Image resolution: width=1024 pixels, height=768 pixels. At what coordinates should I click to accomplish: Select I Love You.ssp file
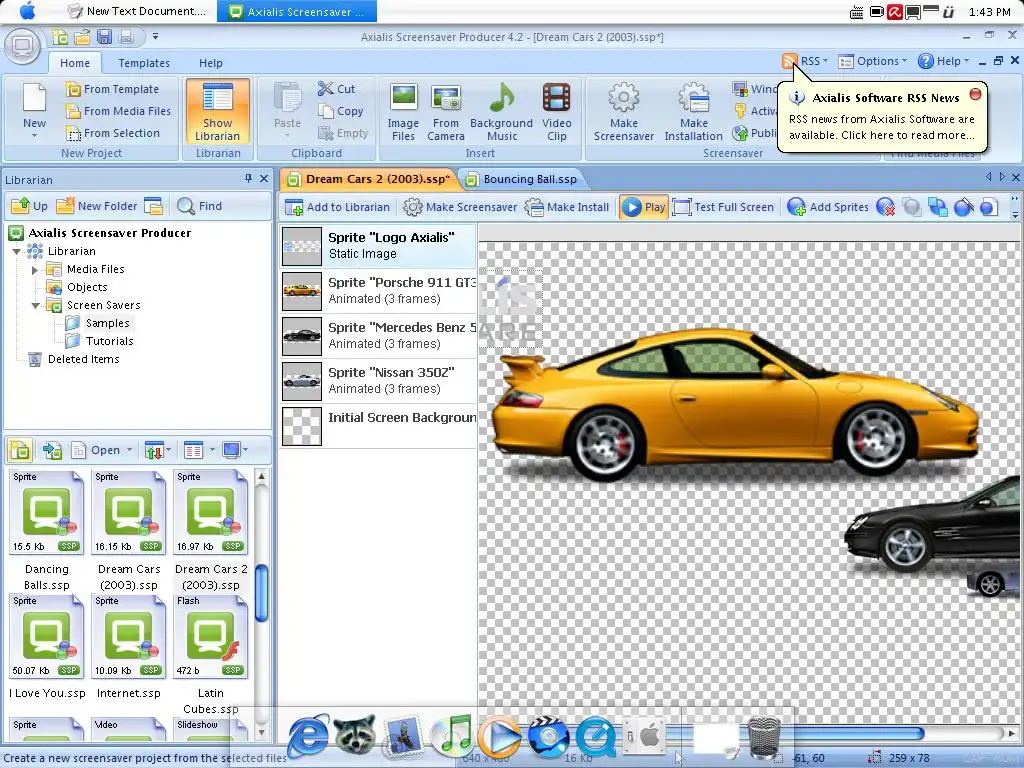tap(46, 647)
